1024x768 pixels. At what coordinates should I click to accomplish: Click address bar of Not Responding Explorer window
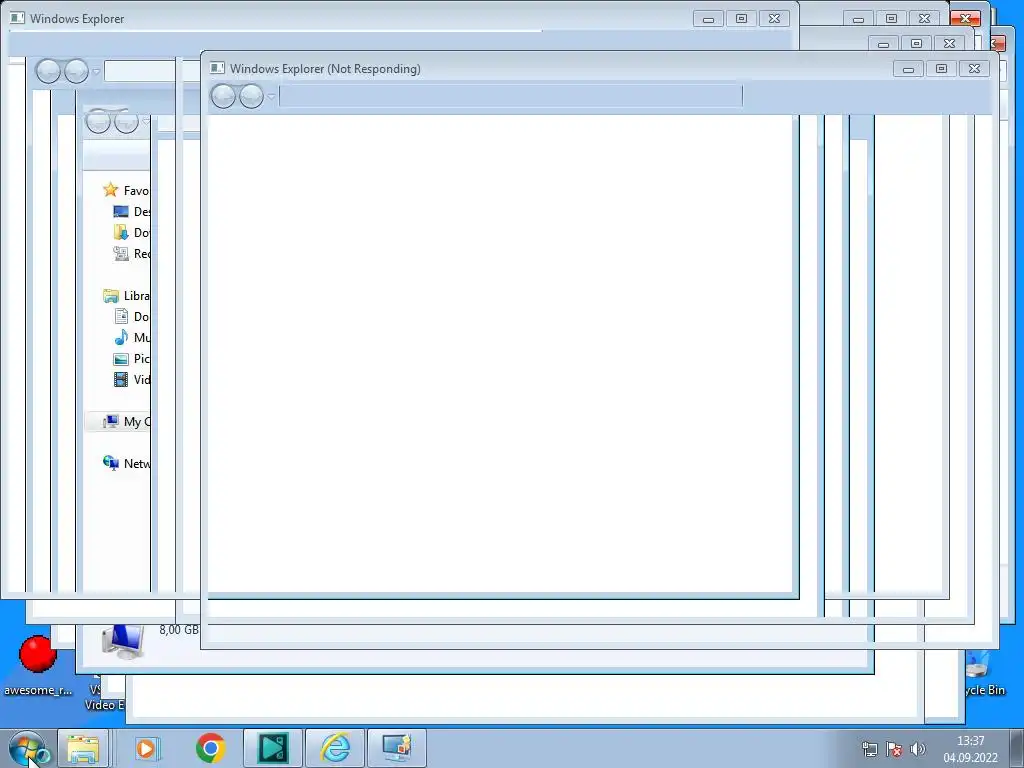(x=511, y=96)
